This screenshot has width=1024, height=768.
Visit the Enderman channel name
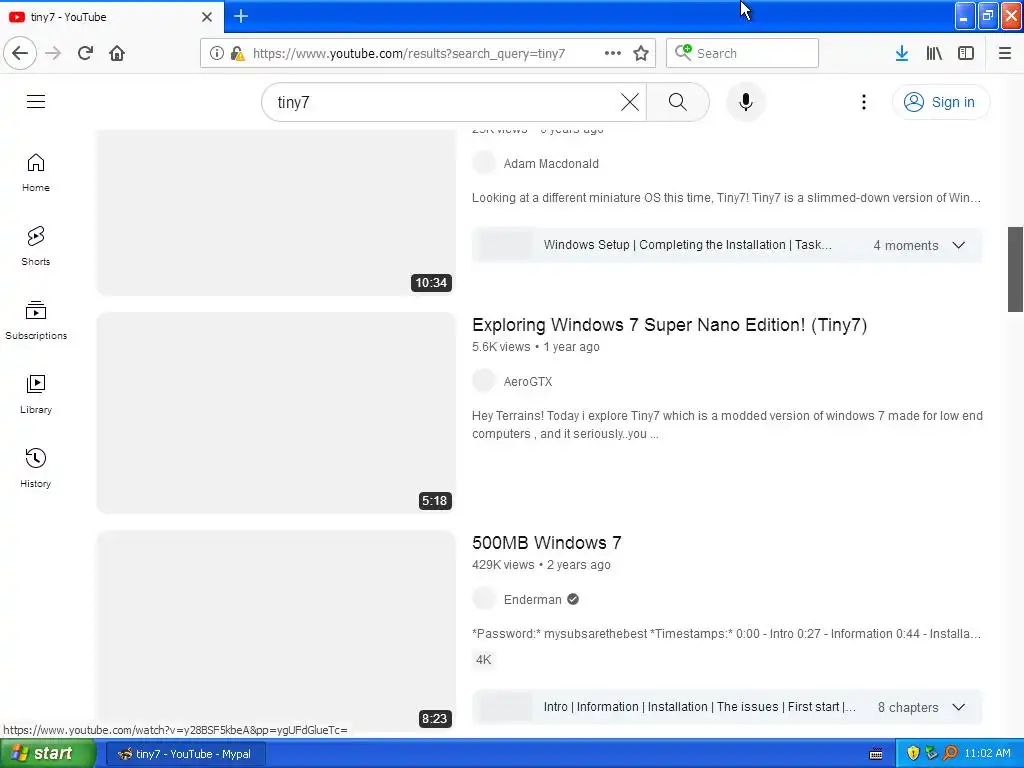point(532,600)
